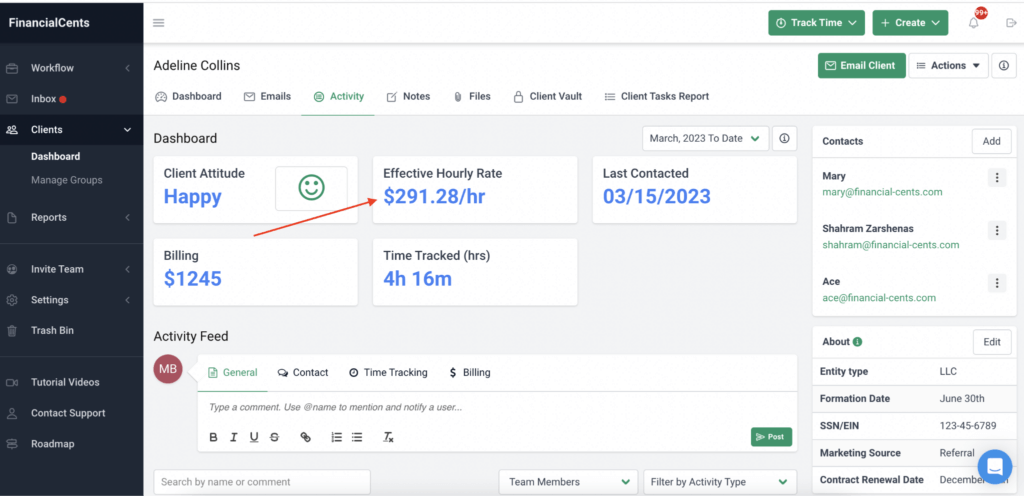Open the Track Time dropdown
Image resolution: width=1024 pixels, height=496 pixels.
click(x=816, y=23)
